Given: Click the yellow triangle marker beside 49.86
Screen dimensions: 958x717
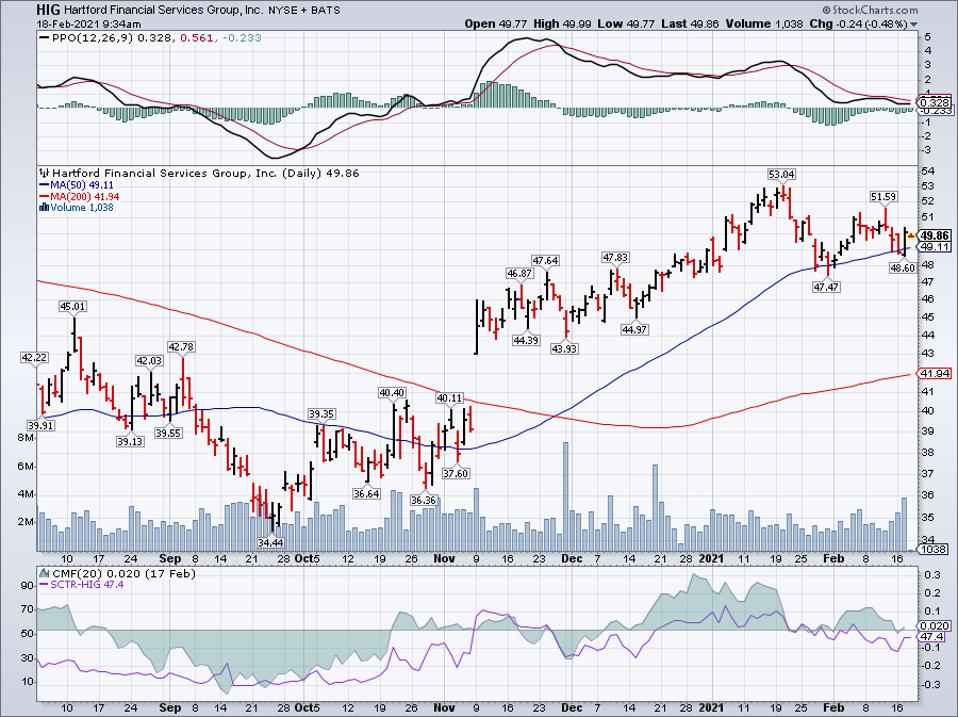Looking at the screenshot, I should [x=911, y=235].
